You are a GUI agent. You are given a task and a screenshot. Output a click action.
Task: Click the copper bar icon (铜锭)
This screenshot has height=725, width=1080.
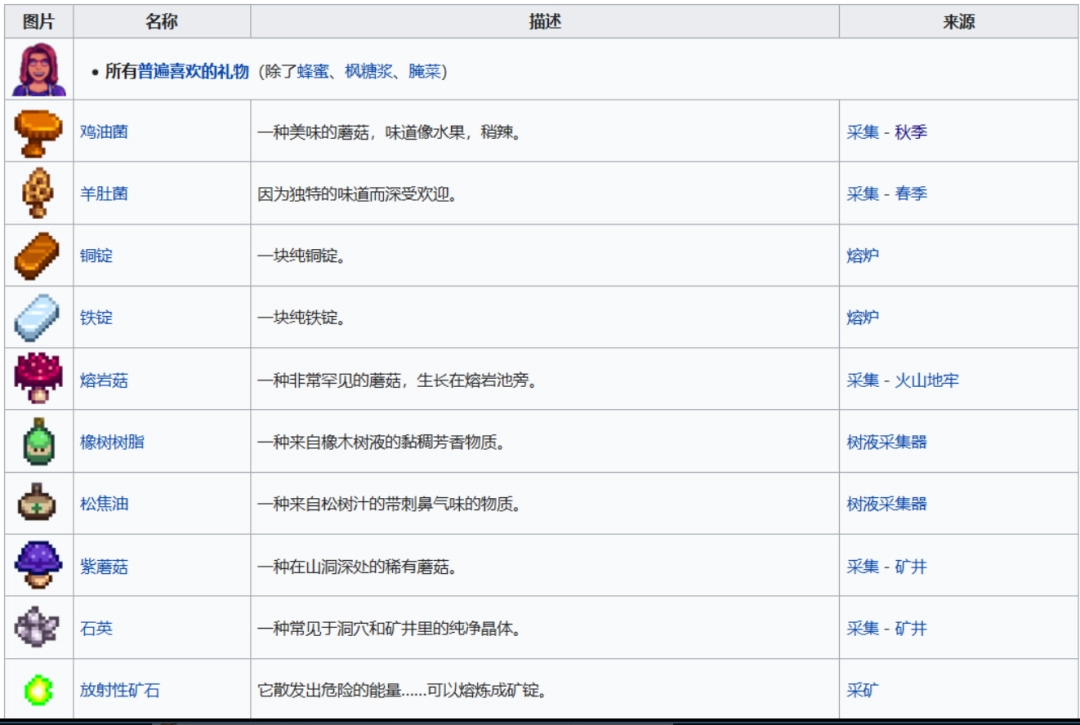[37, 255]
